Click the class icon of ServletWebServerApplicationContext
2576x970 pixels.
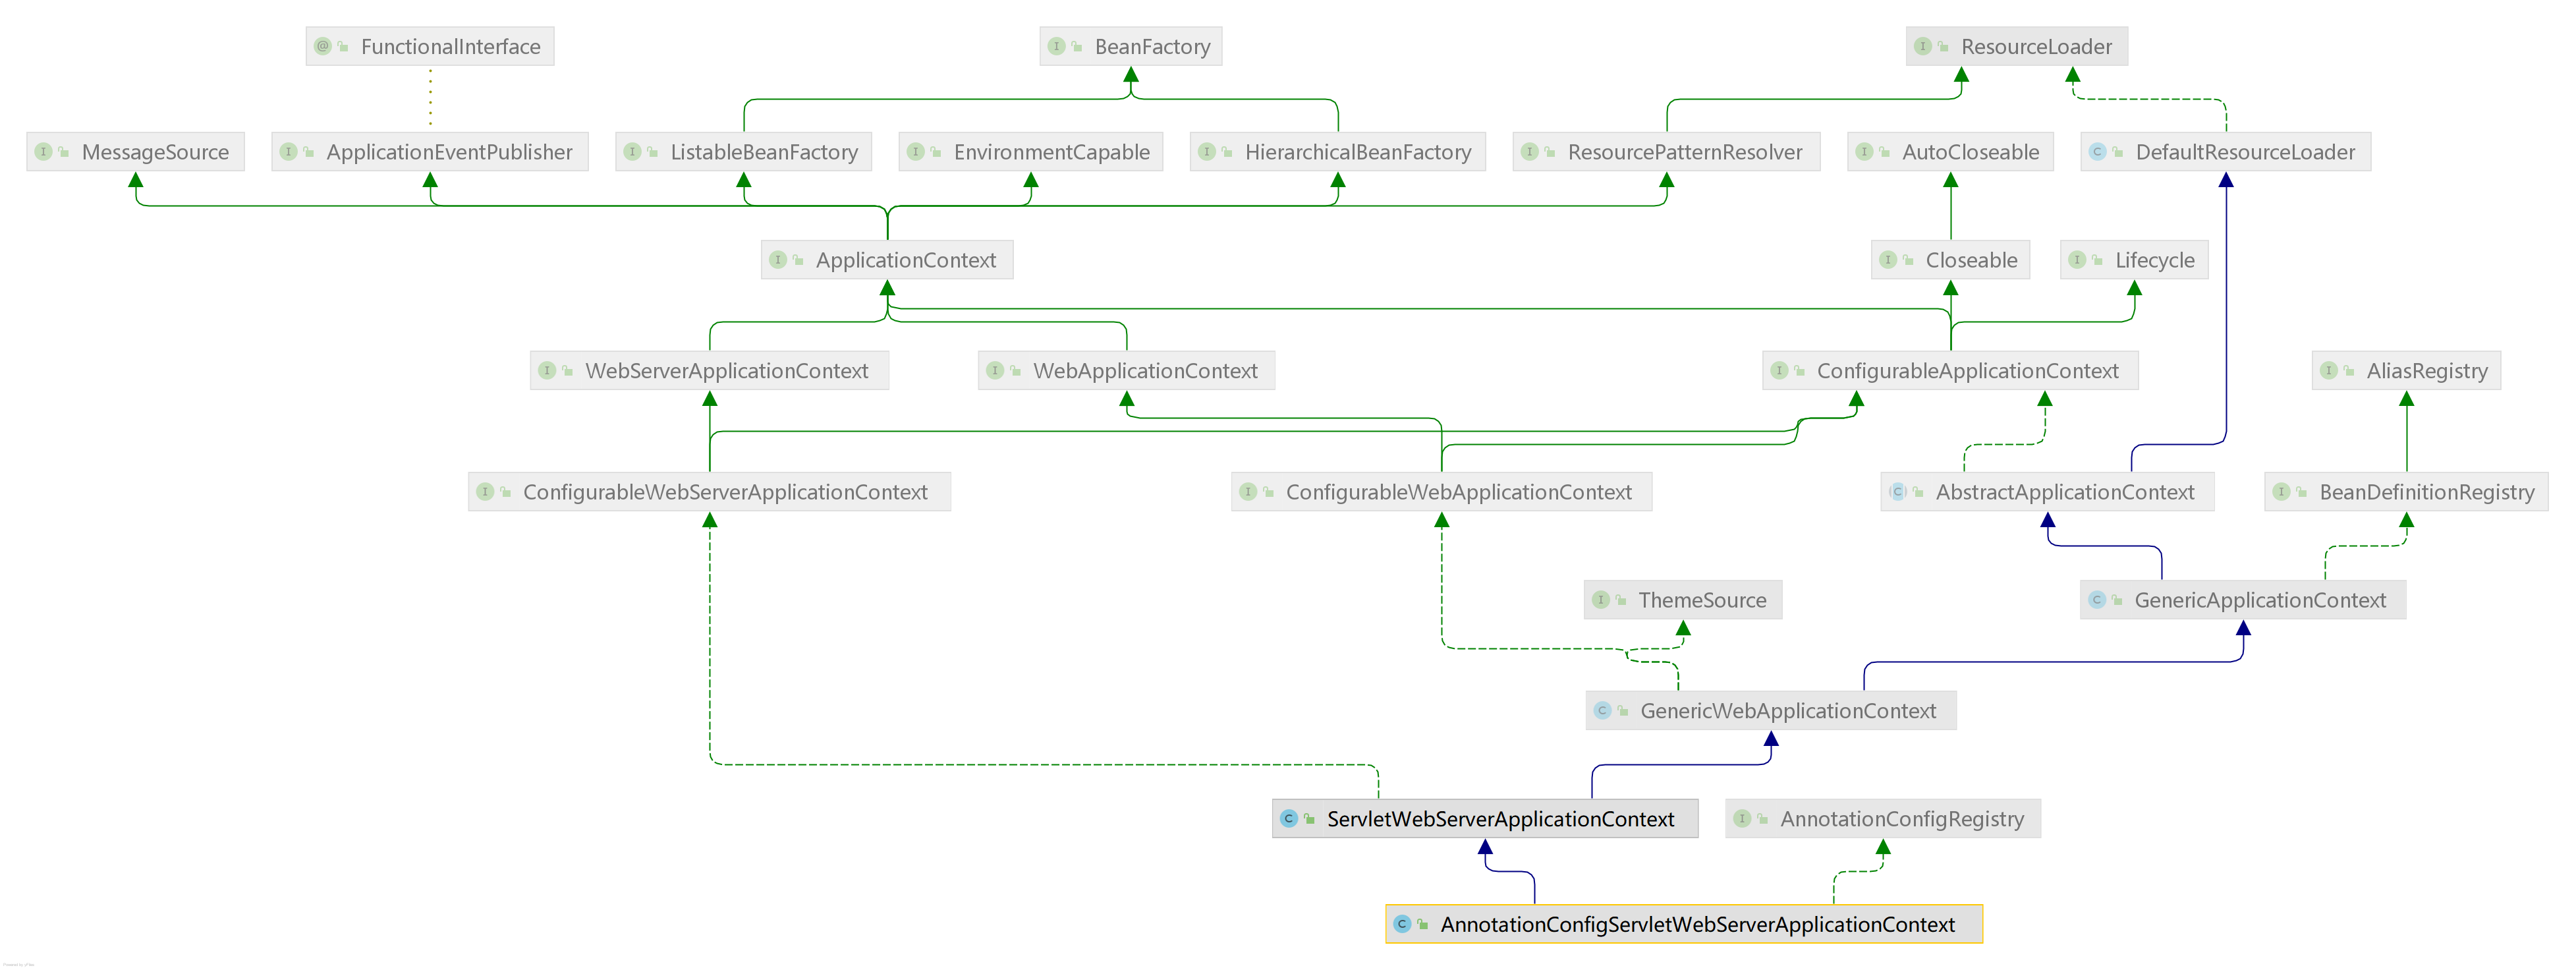1289,819
